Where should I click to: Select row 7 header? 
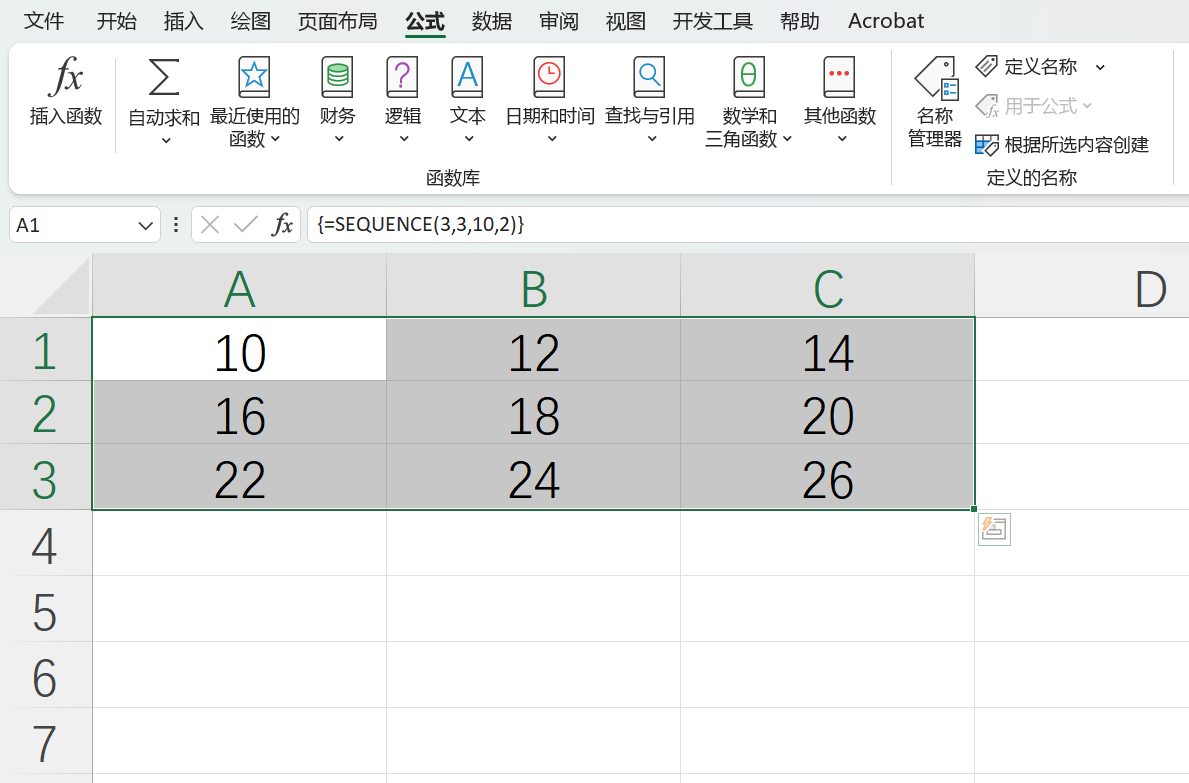pyautogui.click(x=45, y=742)
